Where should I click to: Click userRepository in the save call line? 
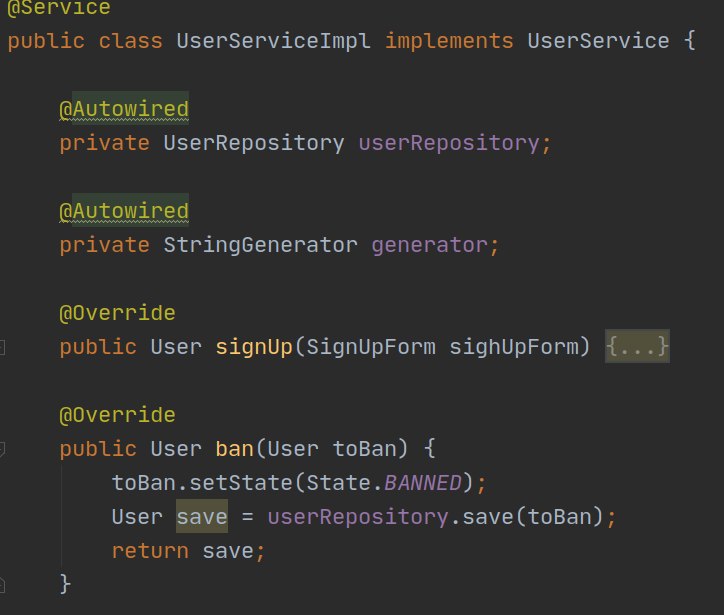(358, 517)
